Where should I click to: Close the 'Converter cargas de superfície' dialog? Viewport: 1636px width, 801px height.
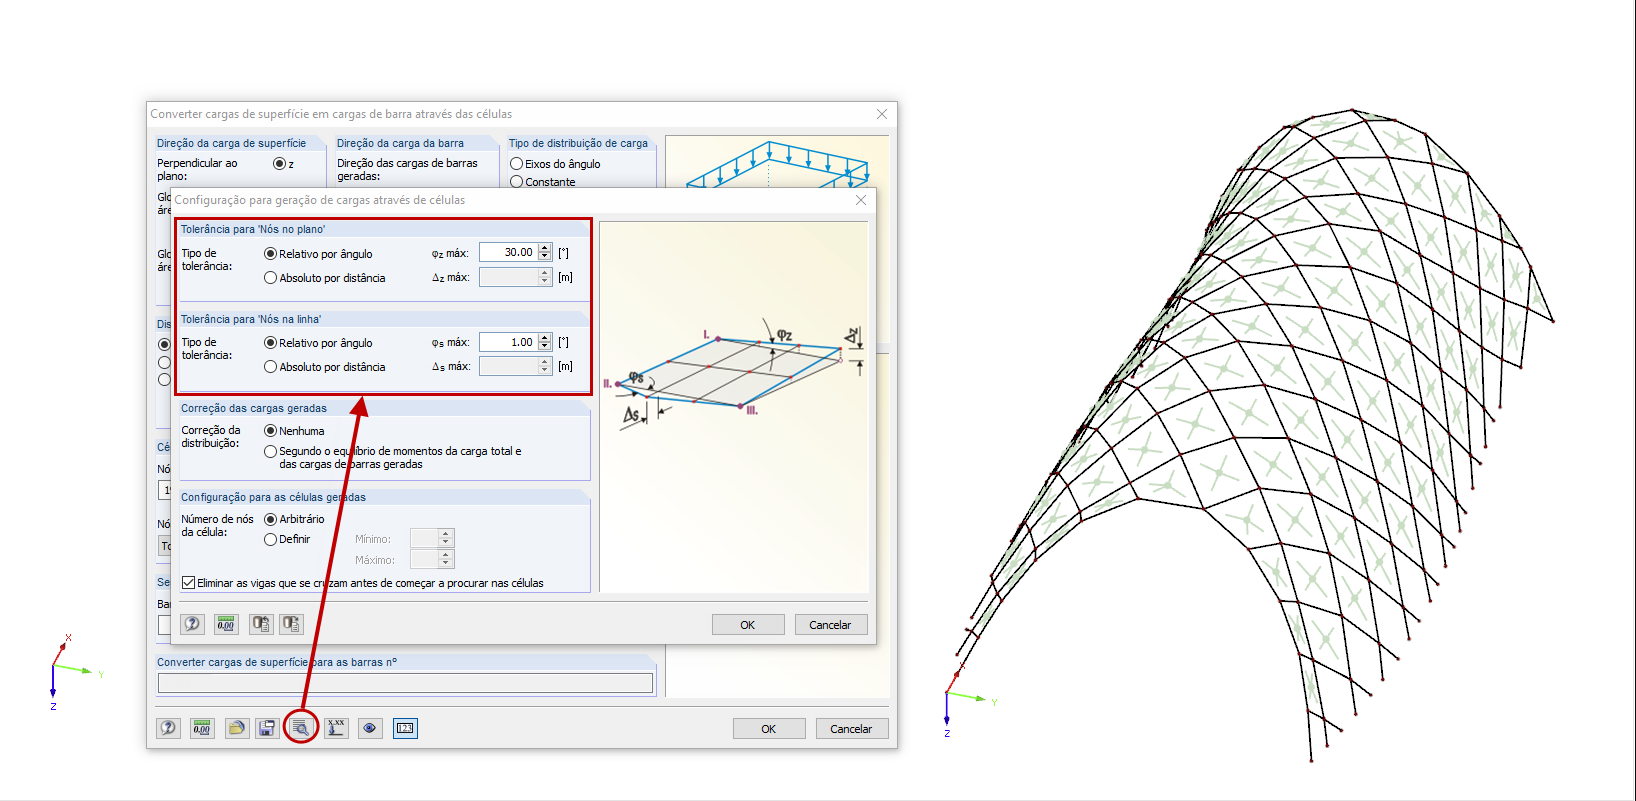[x=882, y=114]
